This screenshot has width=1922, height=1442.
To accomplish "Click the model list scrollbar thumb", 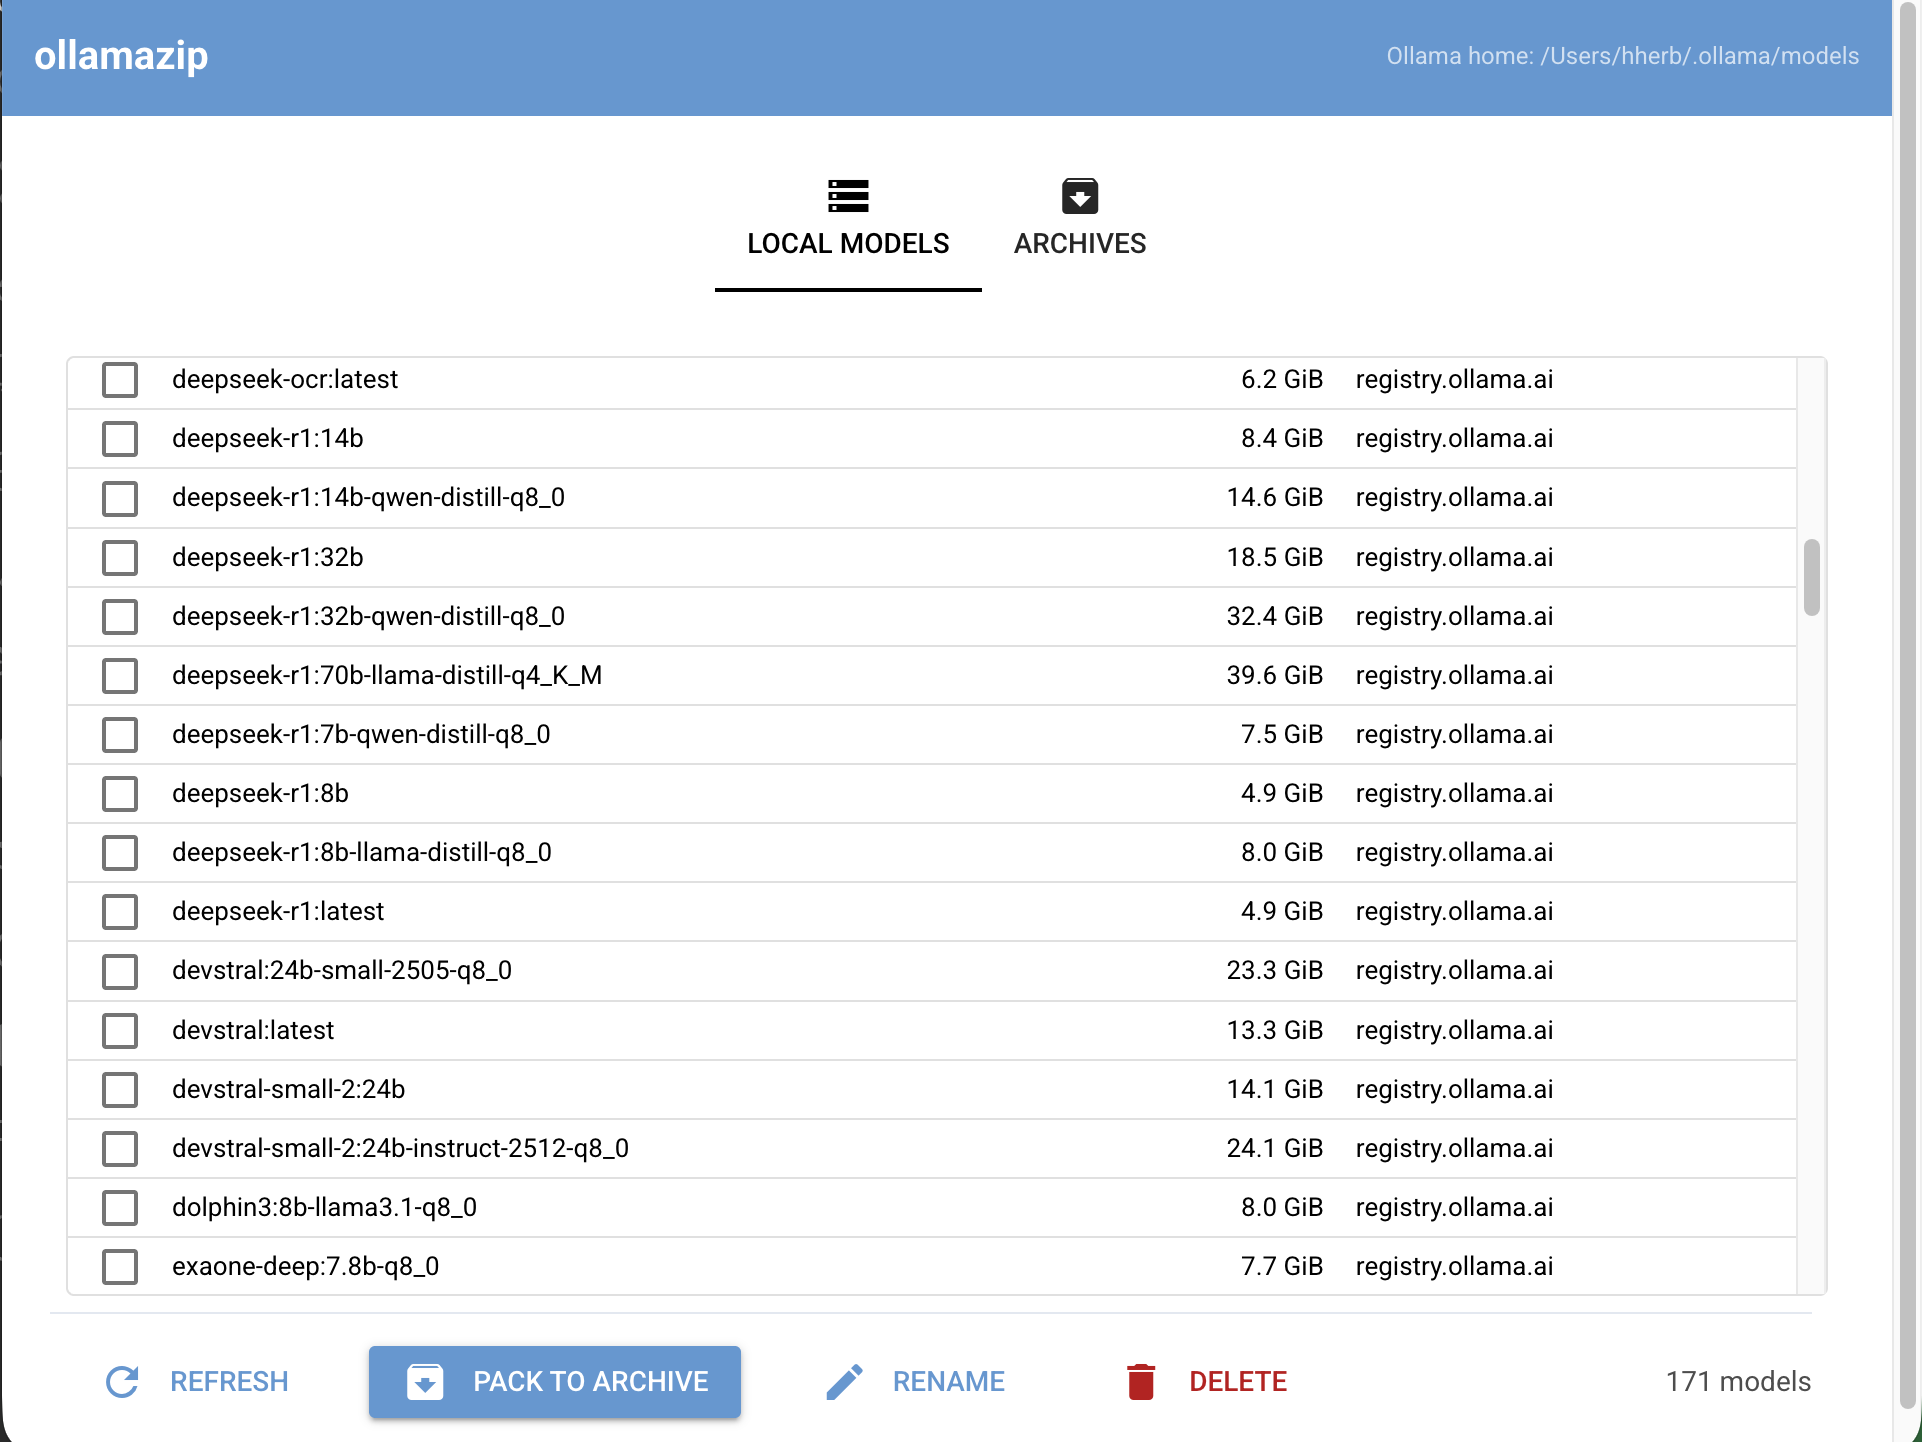I will (1812, 578).
